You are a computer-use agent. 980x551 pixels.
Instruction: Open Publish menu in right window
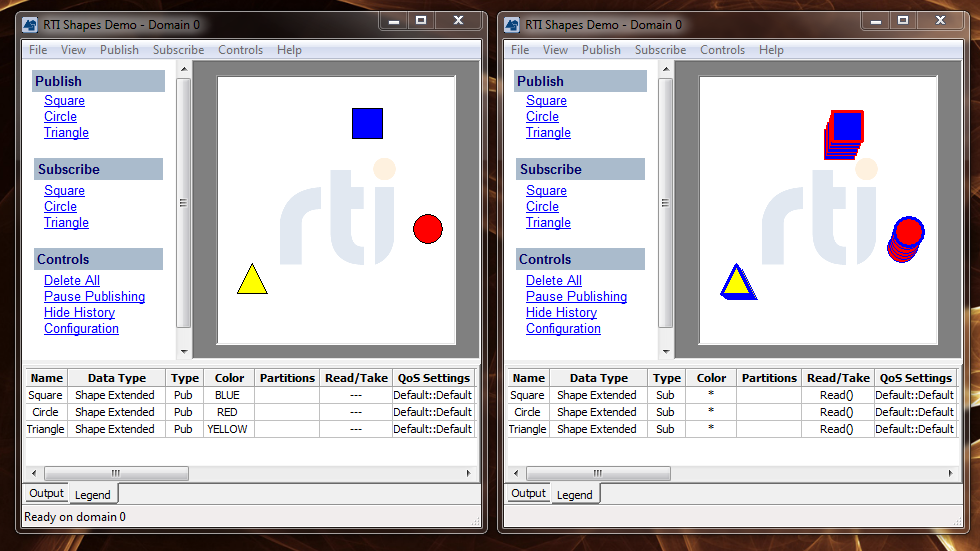tap(601, 50)
